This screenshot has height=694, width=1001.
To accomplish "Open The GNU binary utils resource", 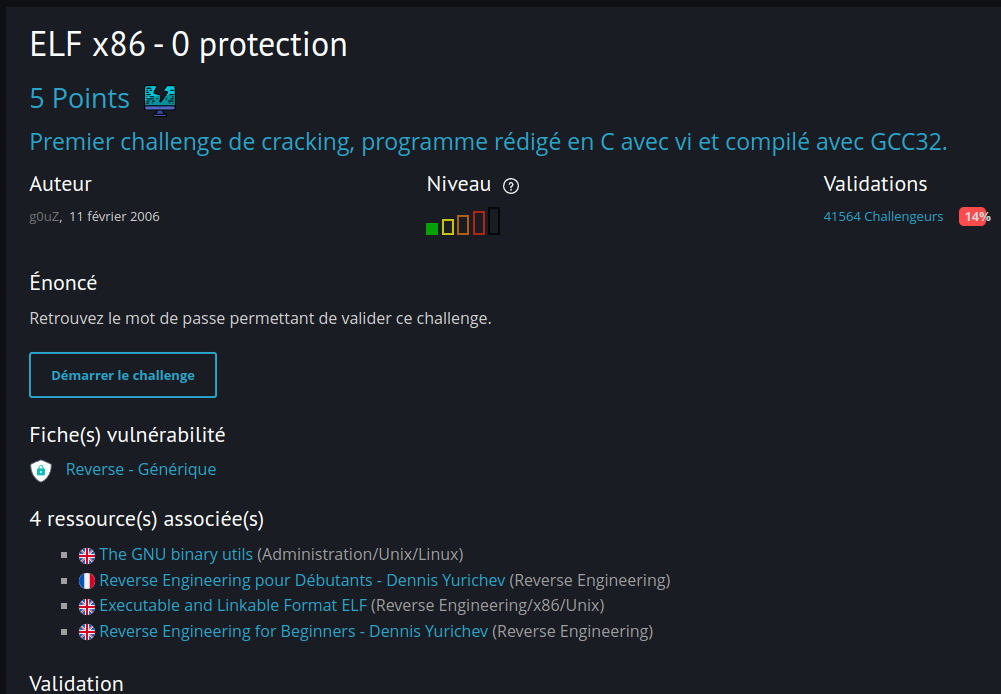I will point(176,555).
